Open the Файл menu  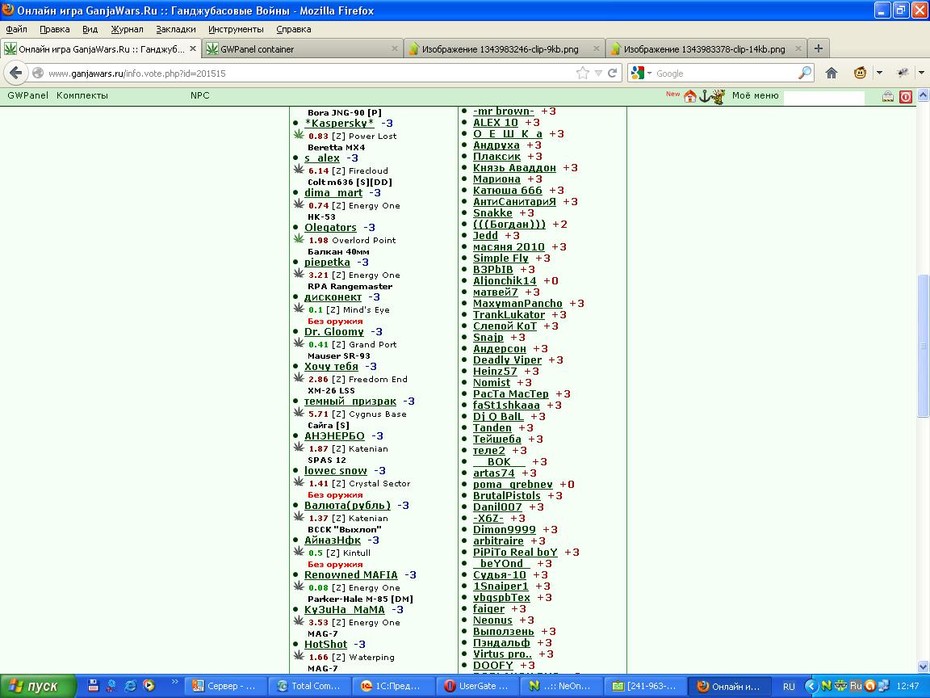point(17,29)
